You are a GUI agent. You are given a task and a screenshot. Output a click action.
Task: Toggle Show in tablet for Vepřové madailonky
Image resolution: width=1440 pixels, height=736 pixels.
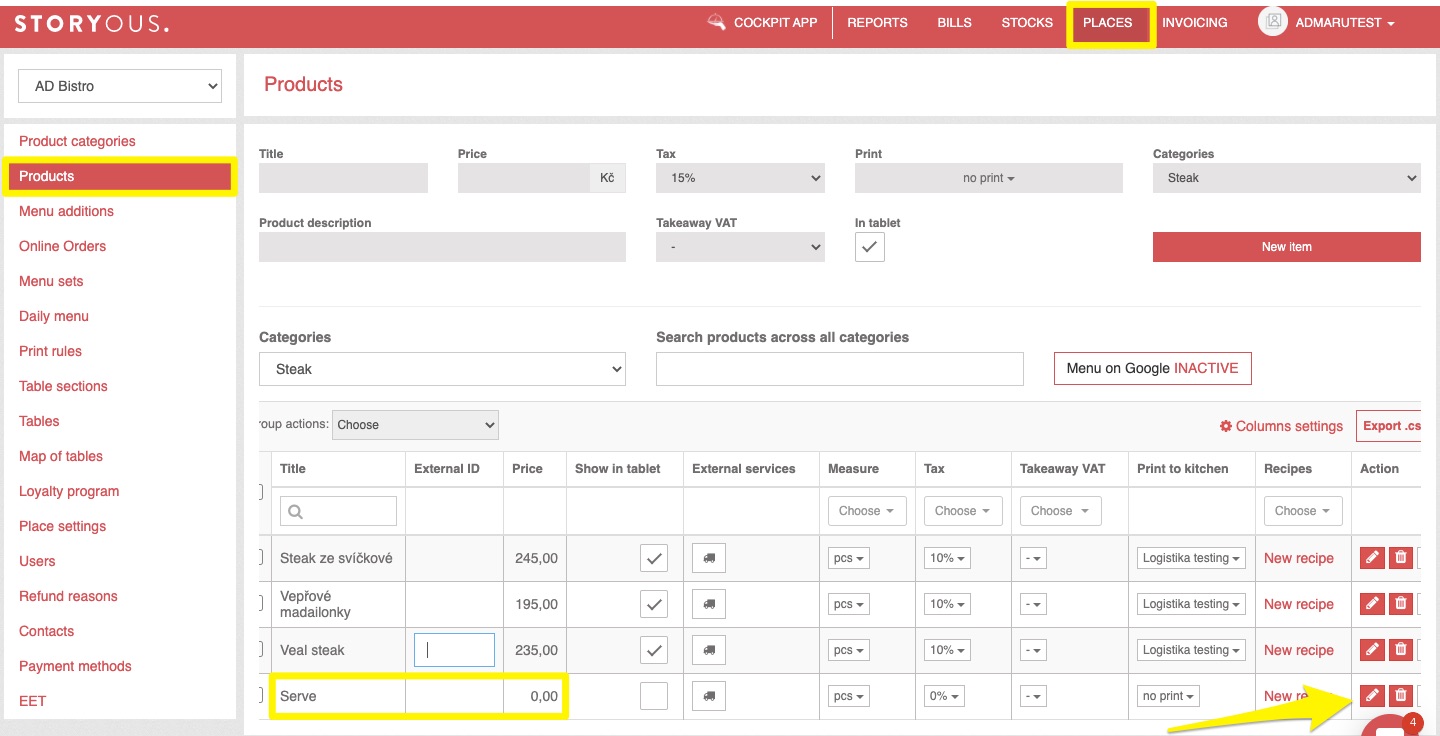(654, 604)
